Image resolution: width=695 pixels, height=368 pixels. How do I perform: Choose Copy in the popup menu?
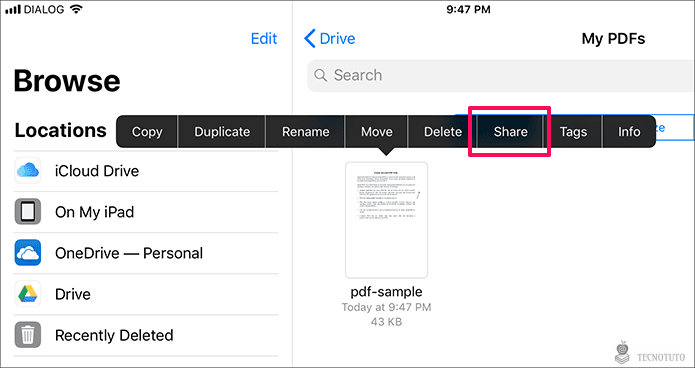[147, 132]
